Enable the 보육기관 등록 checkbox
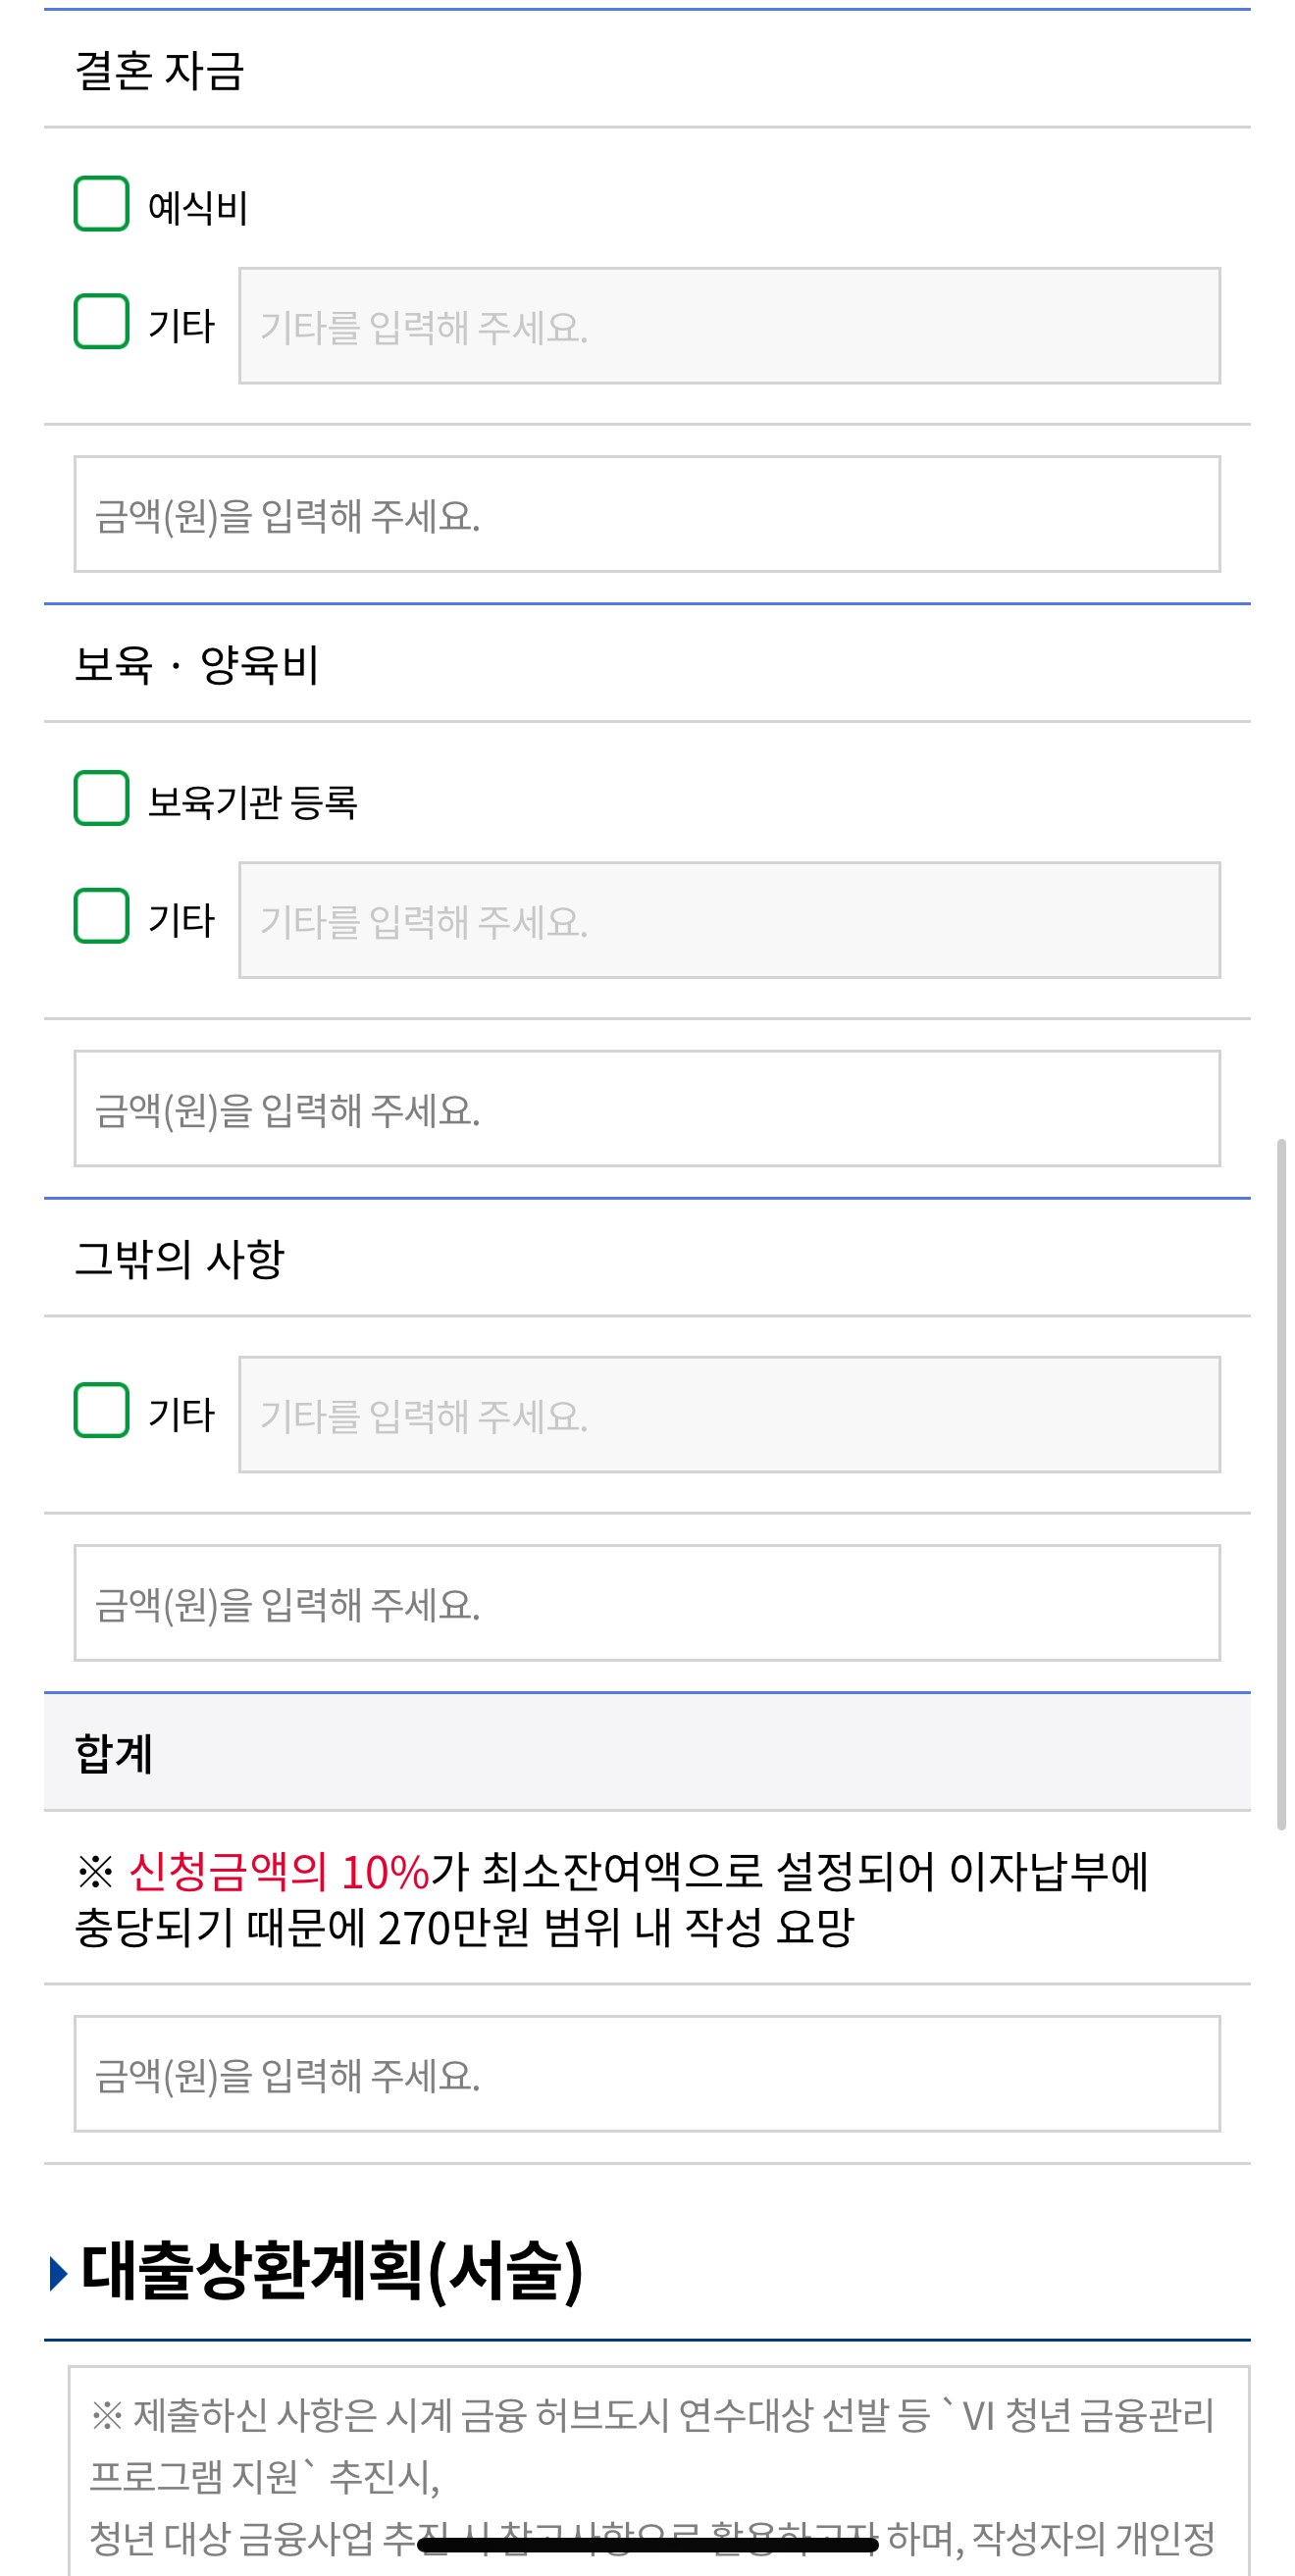 click(100, 798)
